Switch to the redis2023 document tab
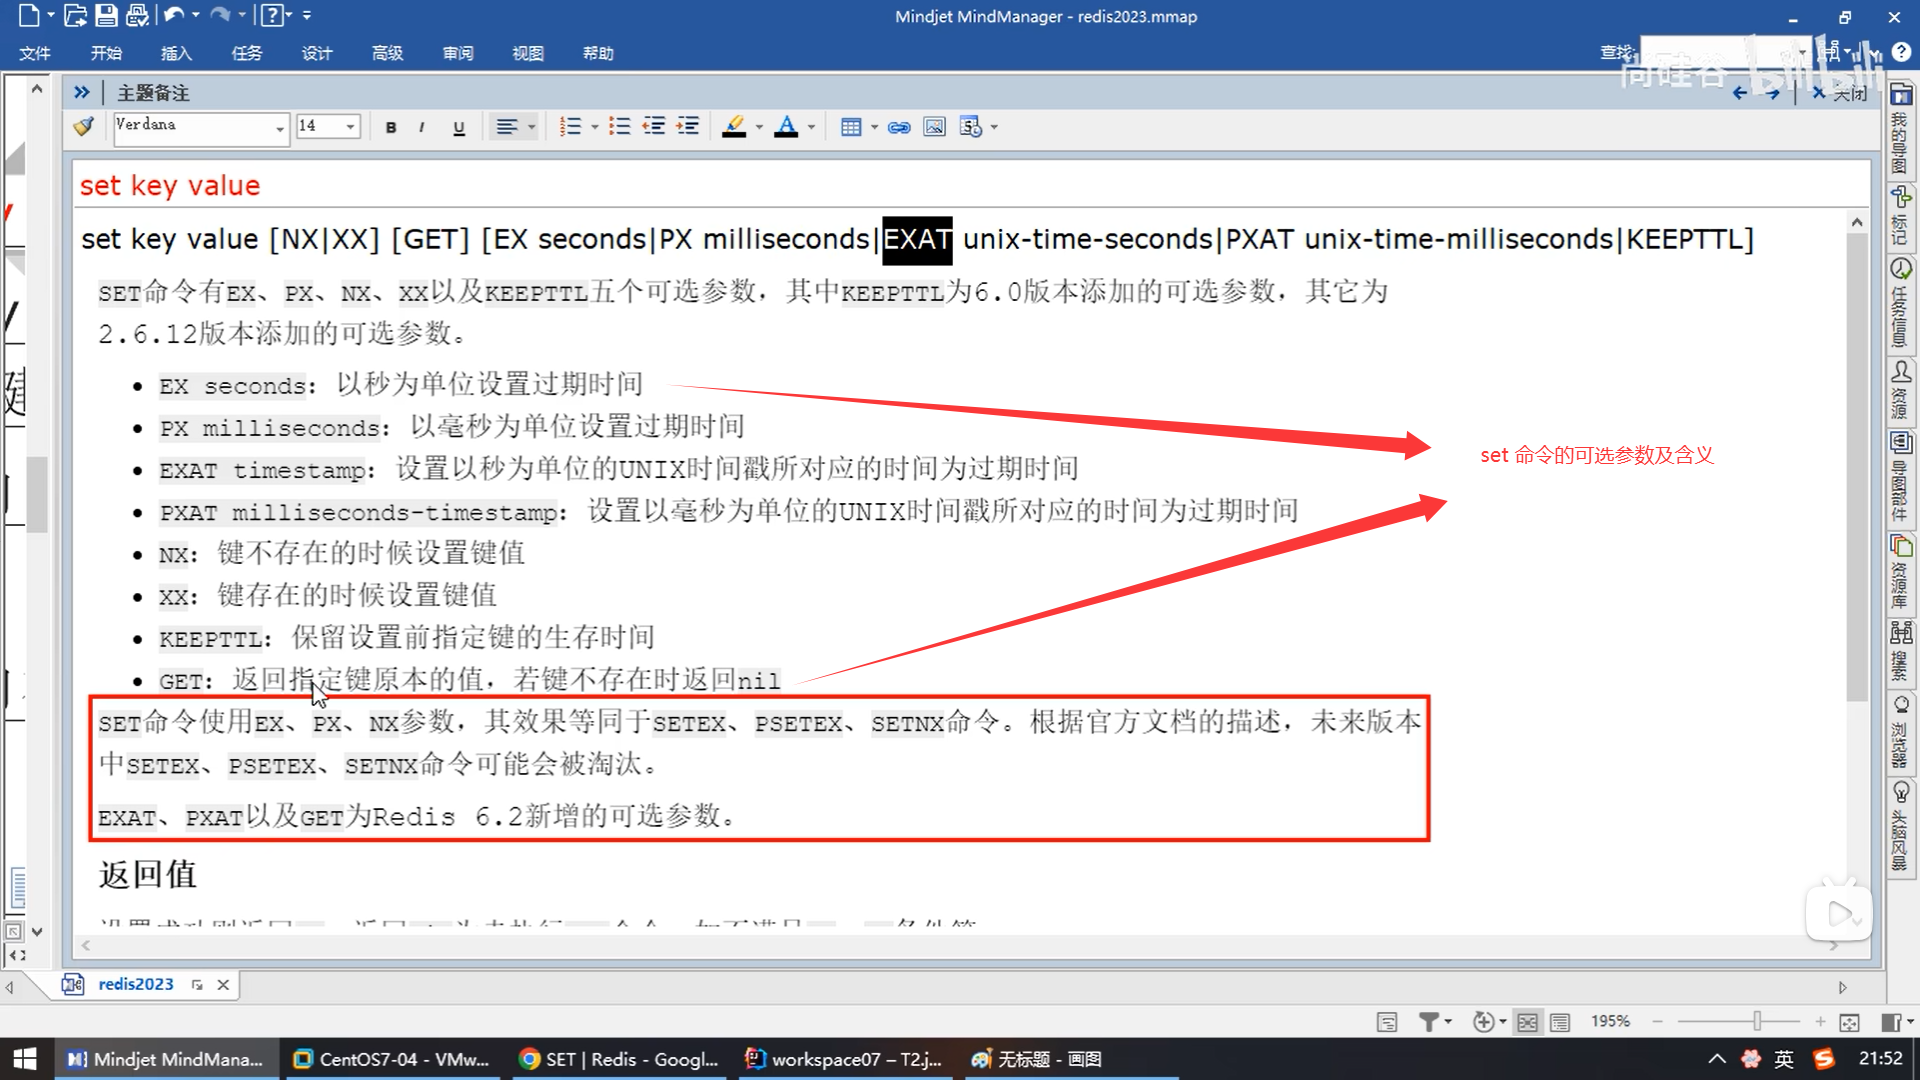The image size is (1920, 1080). 135,984
